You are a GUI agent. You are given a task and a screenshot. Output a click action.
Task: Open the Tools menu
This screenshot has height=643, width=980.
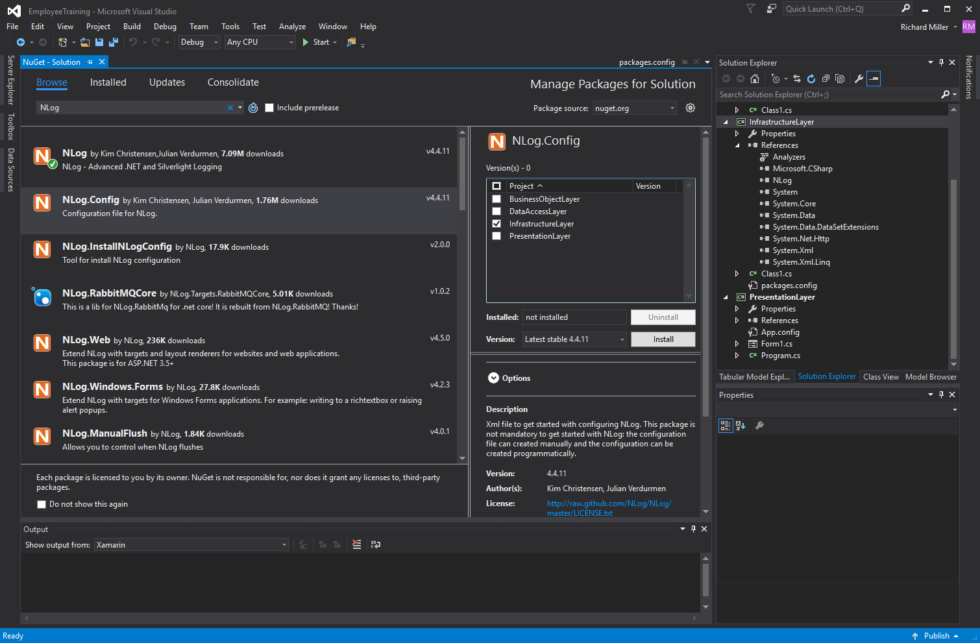(x=230, y=26)
